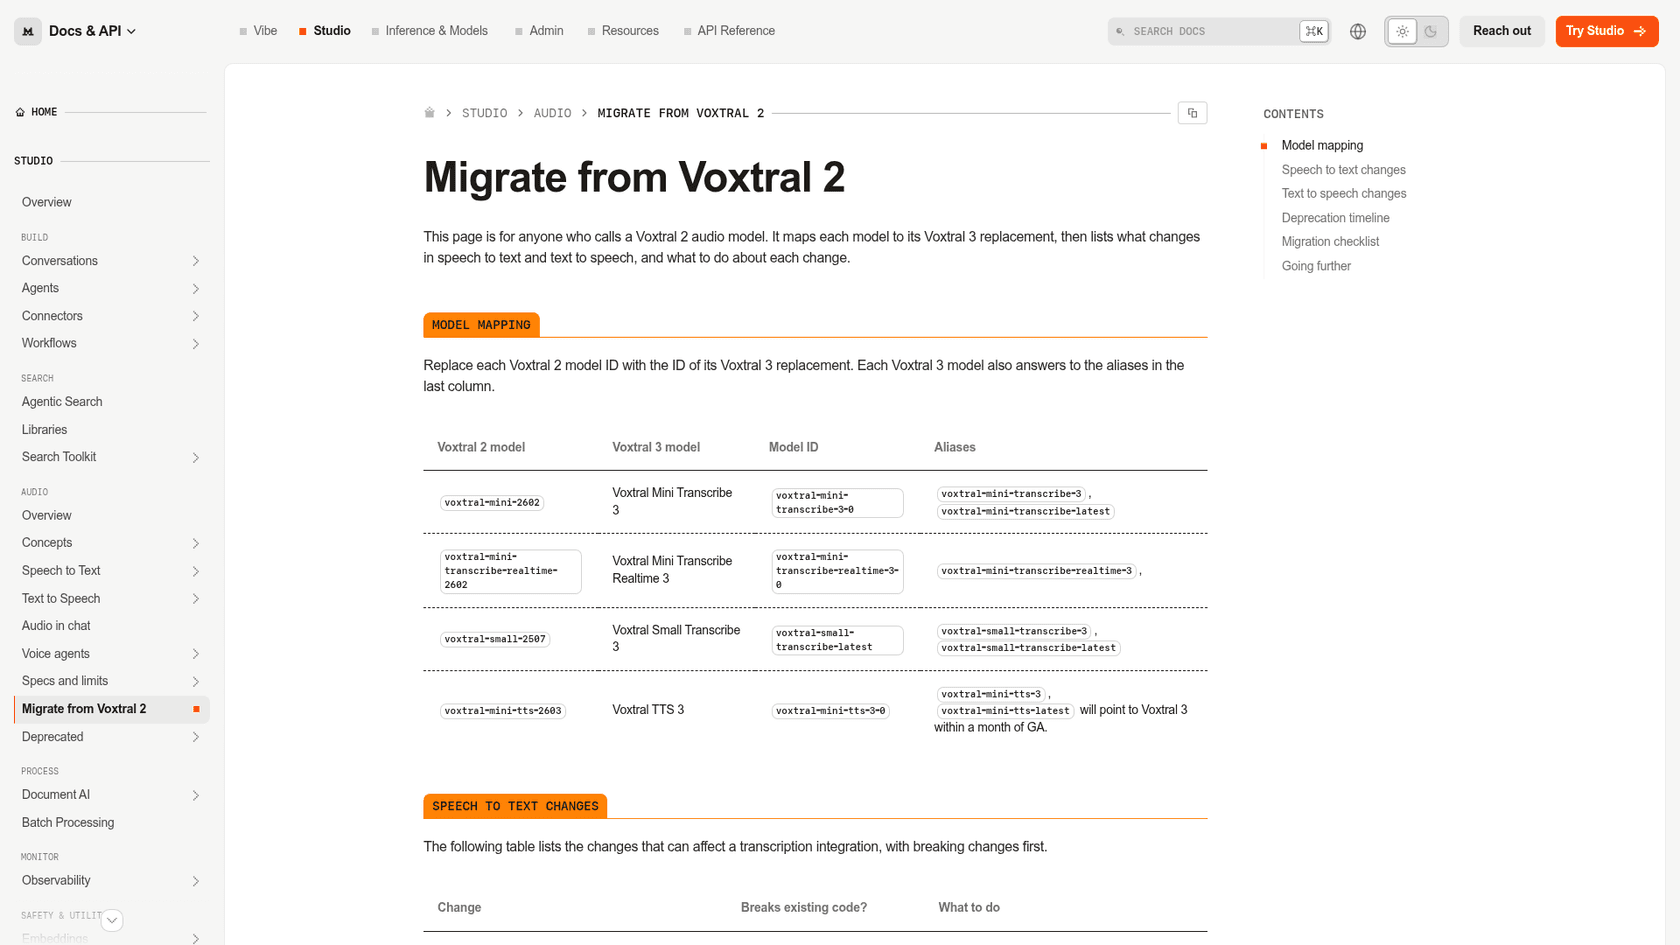The height and width of the screenshot is (945, 1680).
Task: Select voxtral-mini-tts-3-0 model ID
Action: (830, 711)
